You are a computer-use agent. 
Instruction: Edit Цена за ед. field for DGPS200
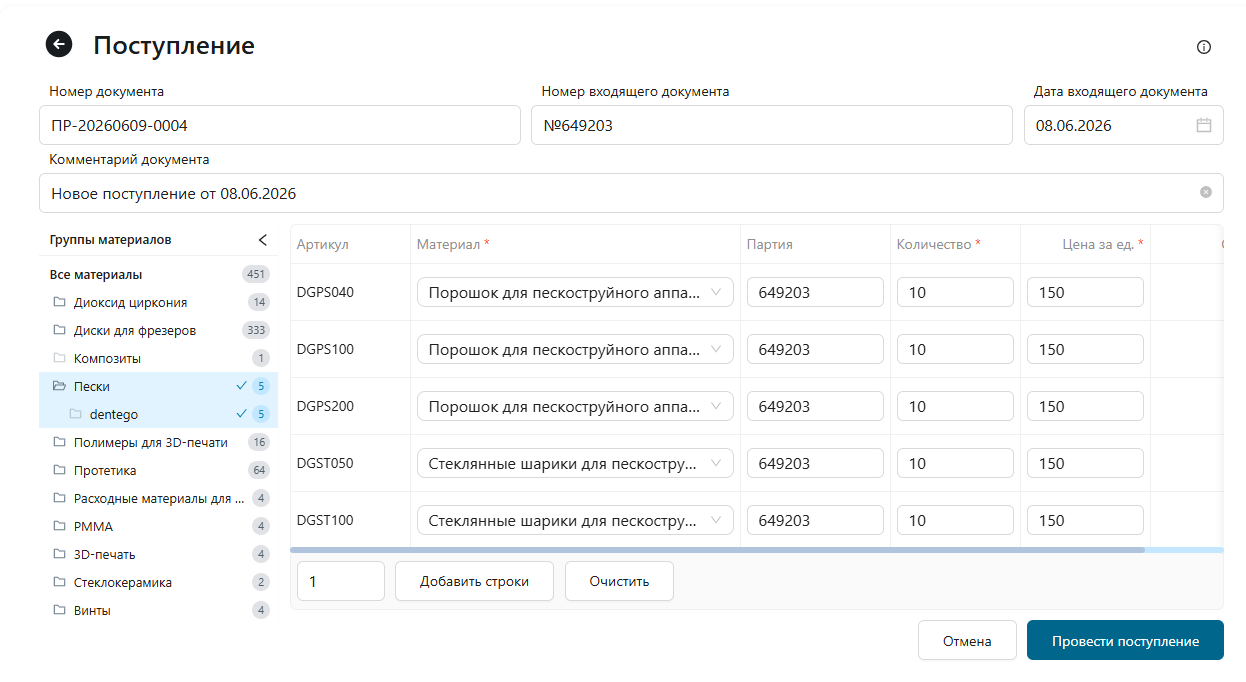pos(1085,406)
